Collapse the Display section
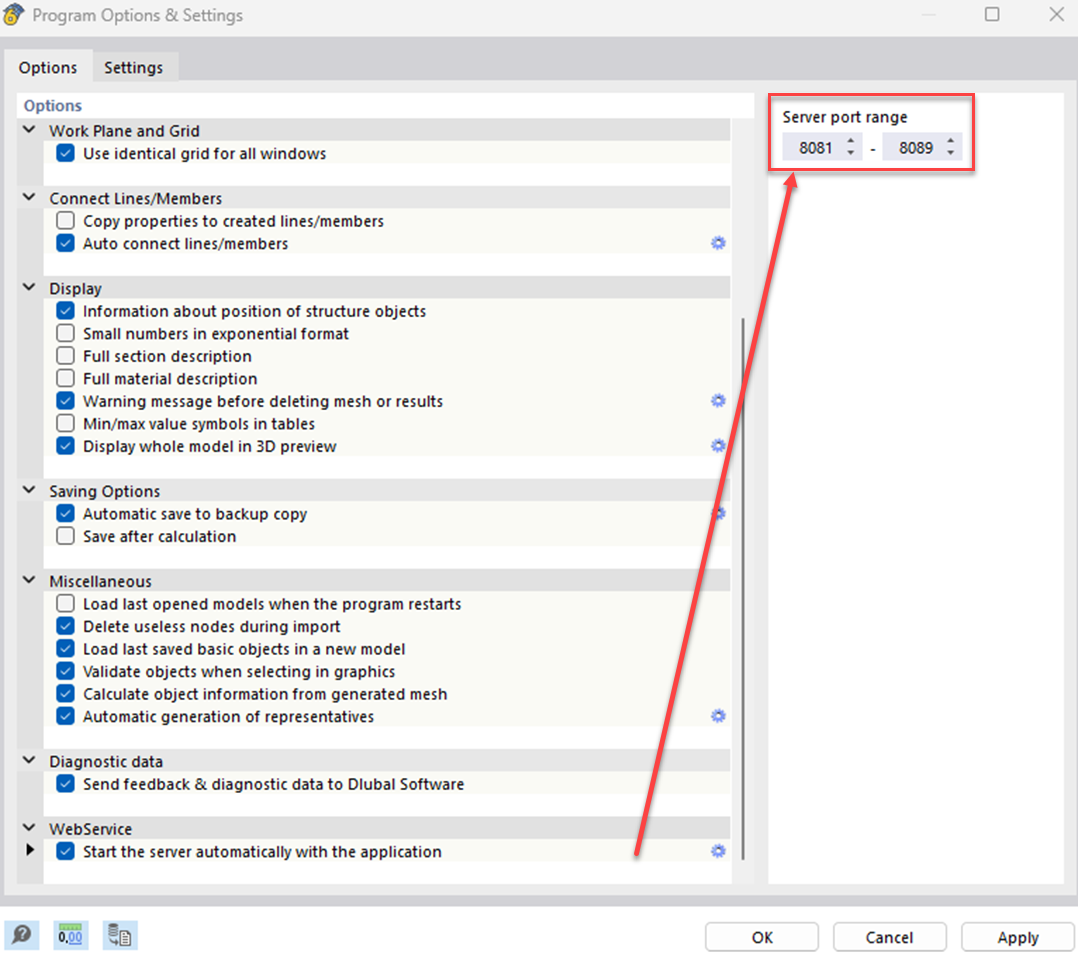The height and width of the screenshot is (960, 1078). [x=28, y=287]
